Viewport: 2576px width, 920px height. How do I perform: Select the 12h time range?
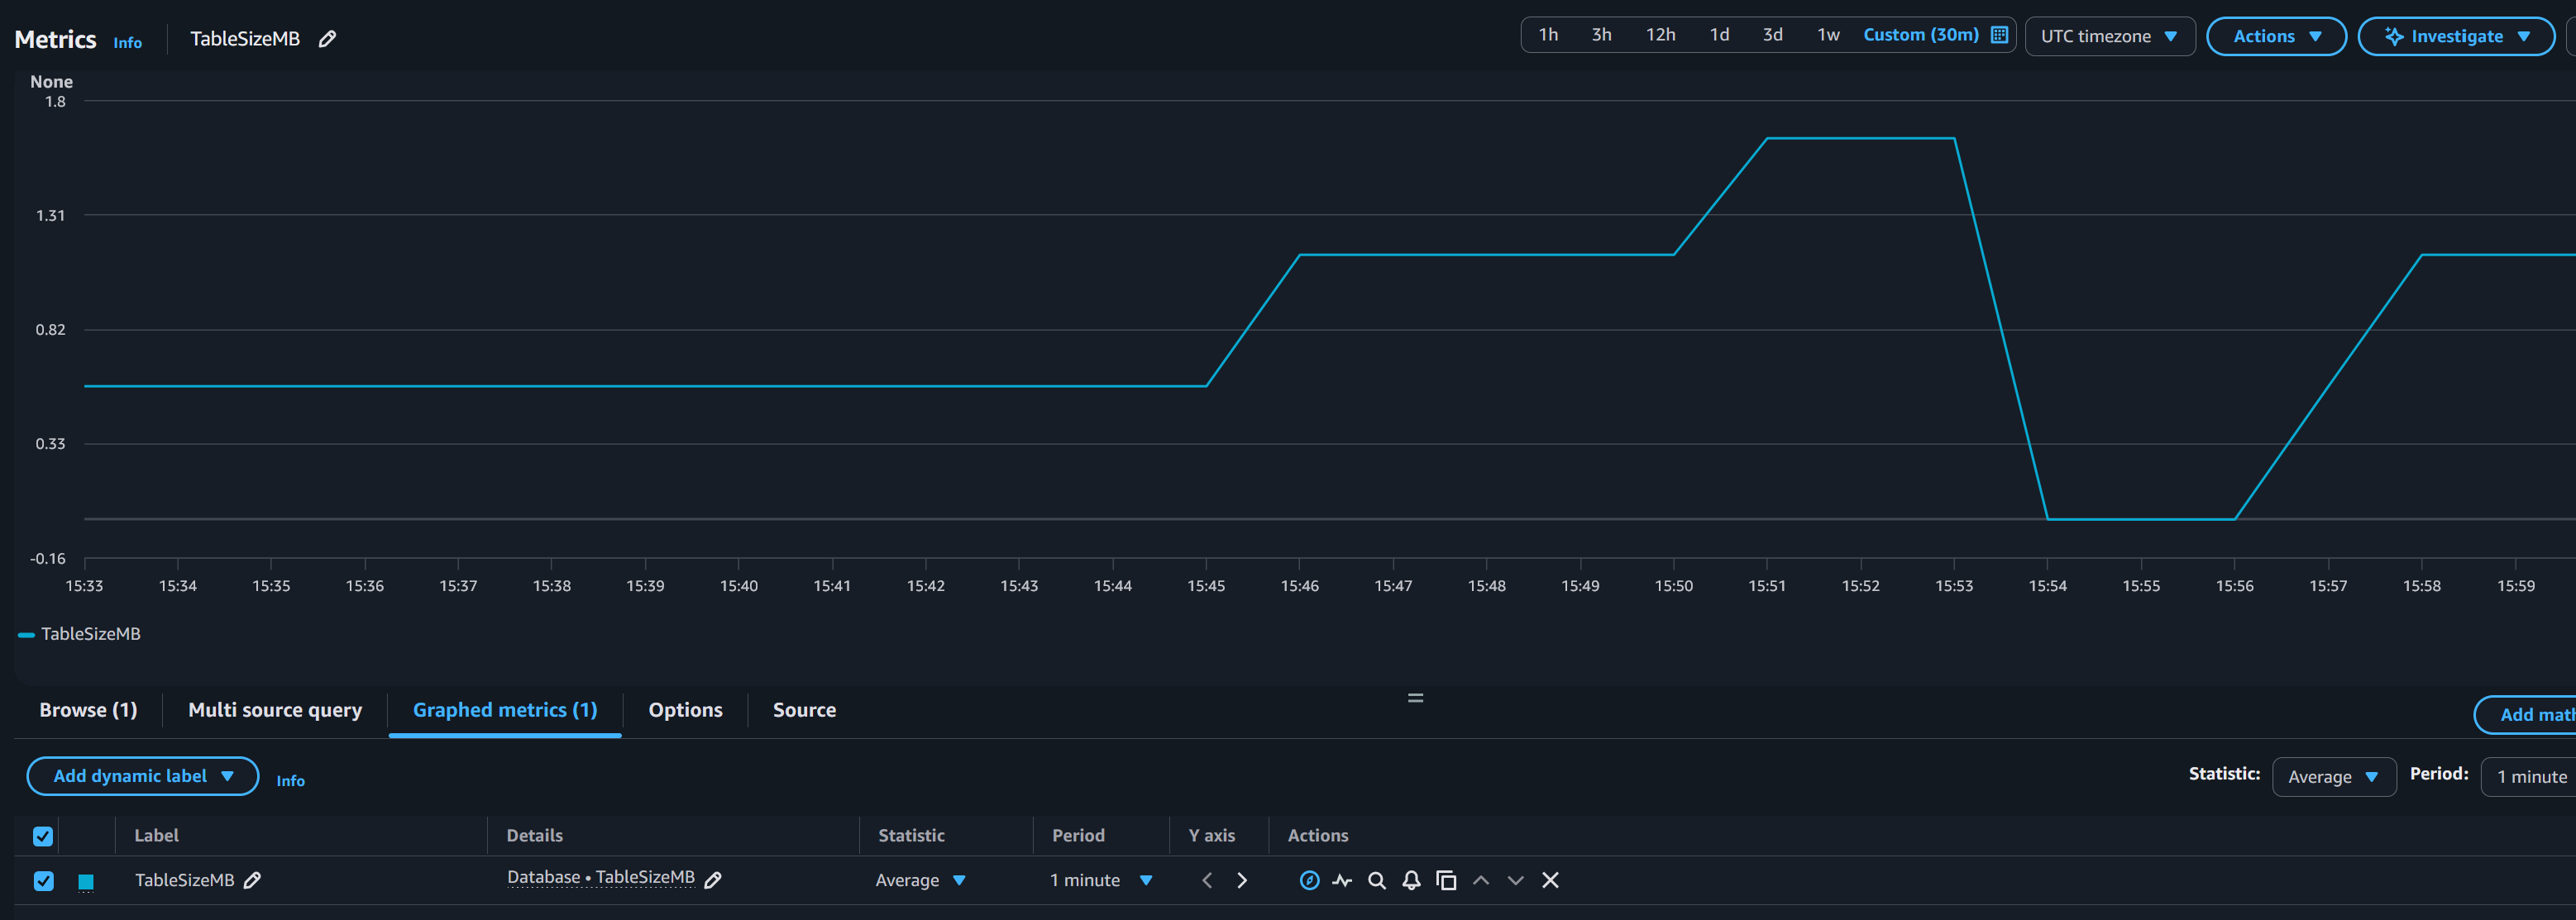[x=1660, y=35]
